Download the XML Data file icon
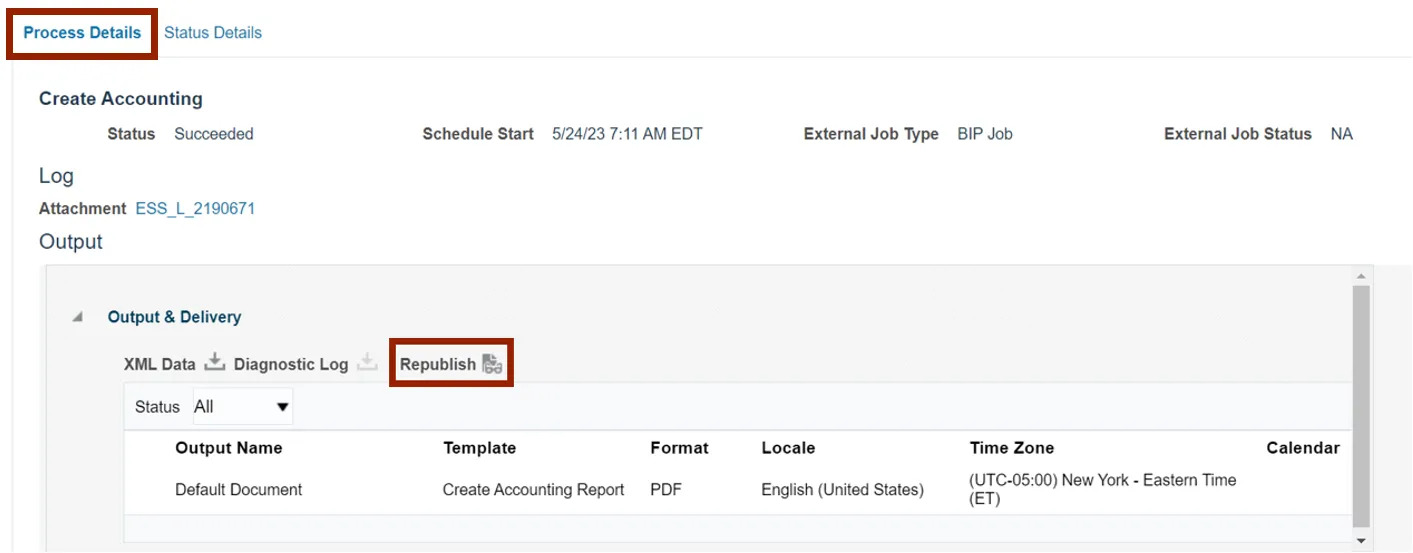 click(x=215, y=363)
